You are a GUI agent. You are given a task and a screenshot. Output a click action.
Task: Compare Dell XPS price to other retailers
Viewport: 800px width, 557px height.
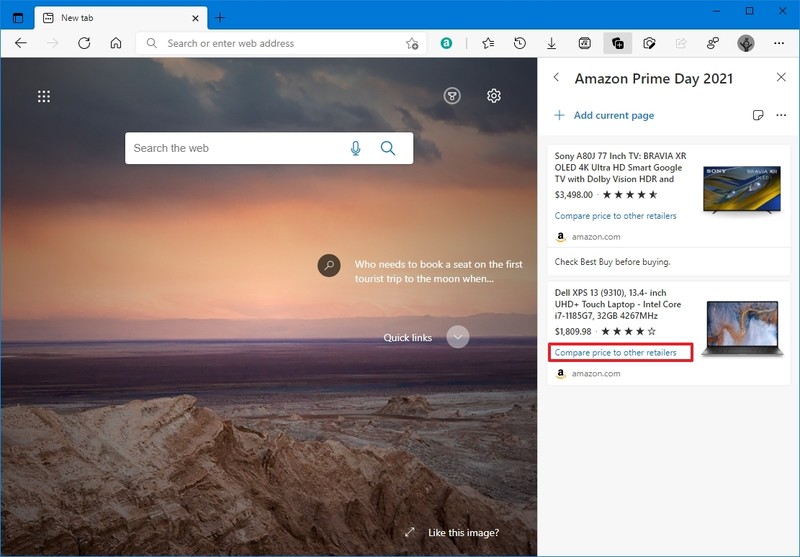pos(615,352)
